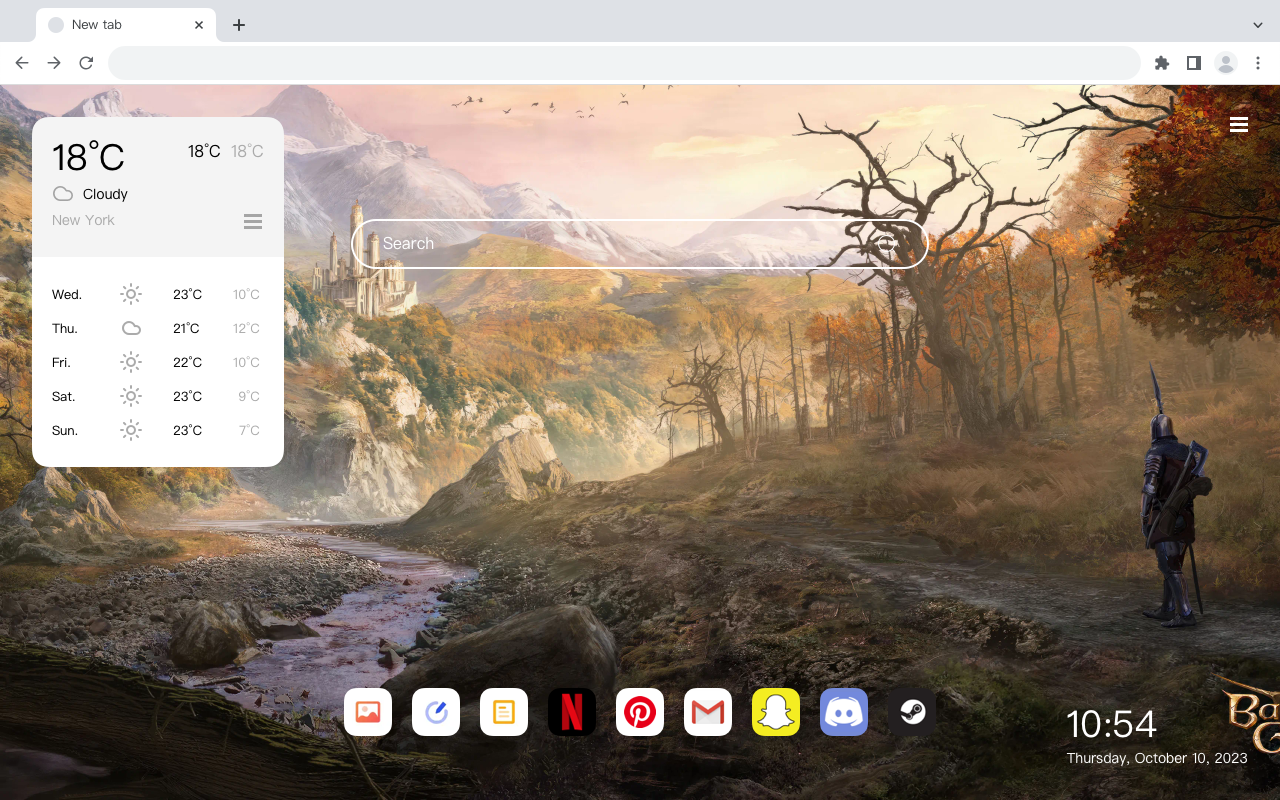This screenshot has height=800, width=1280.
Task: Click Thursday's 21°C high temperature
Action: point(187,328)
